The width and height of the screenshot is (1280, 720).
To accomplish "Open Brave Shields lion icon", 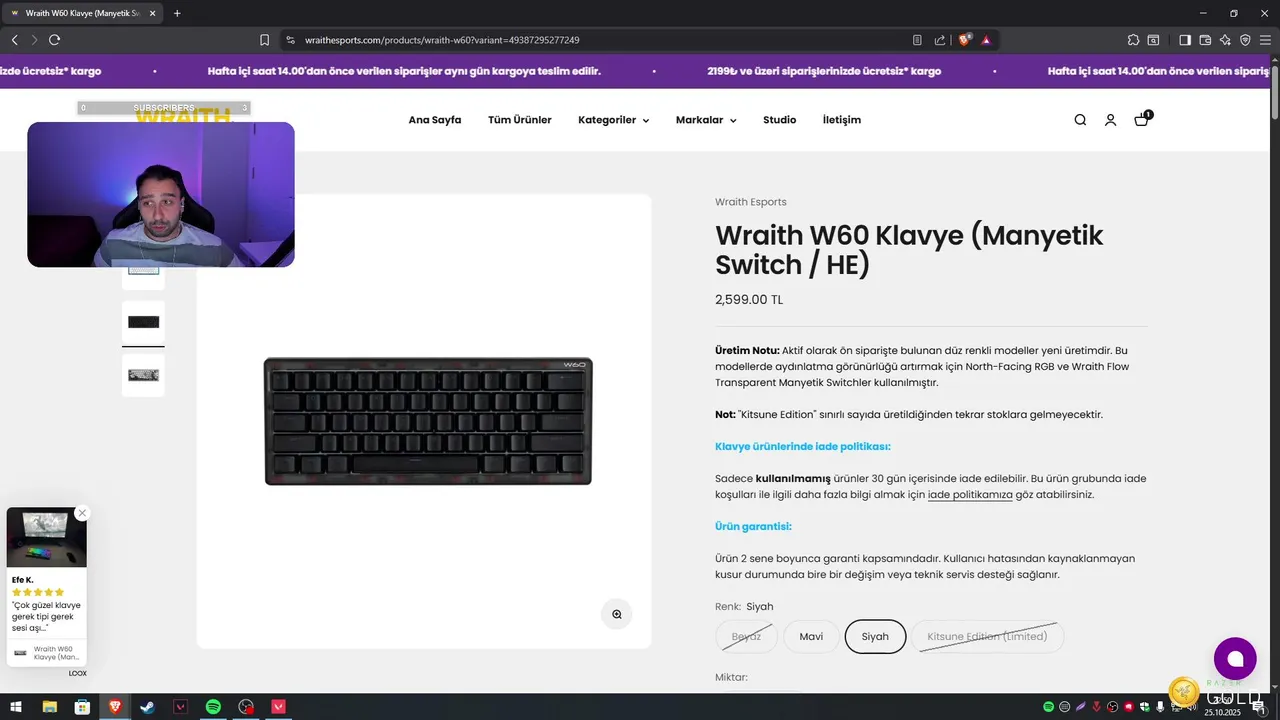I will point(964,40).
